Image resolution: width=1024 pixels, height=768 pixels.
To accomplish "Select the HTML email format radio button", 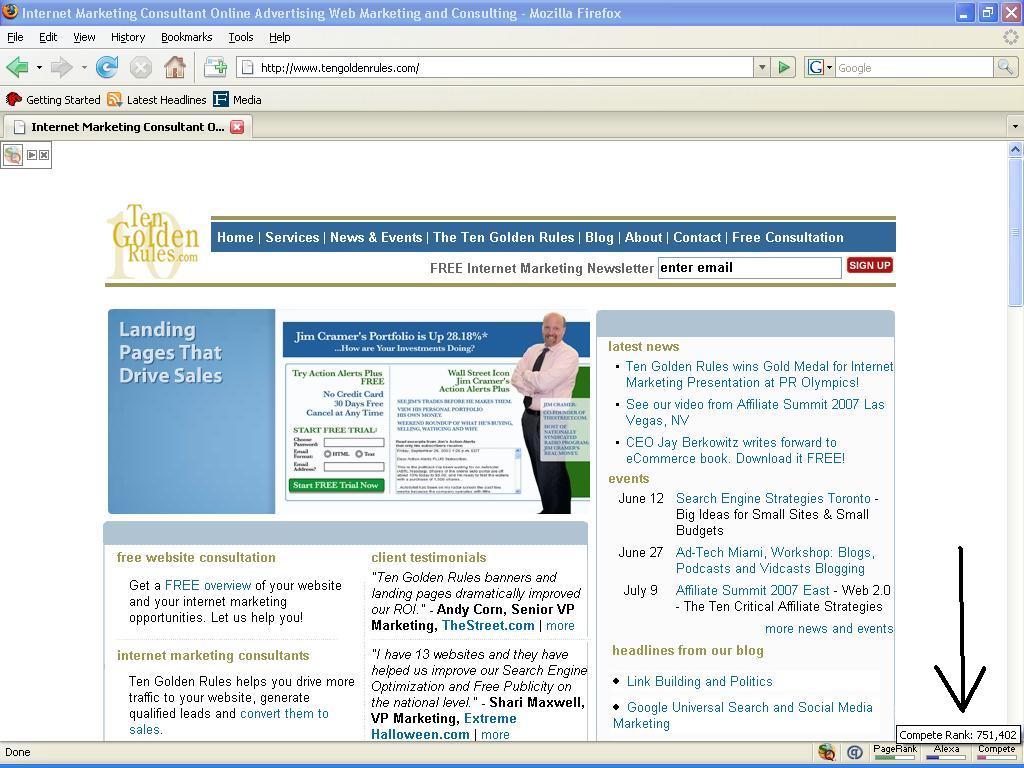I will pyautogui.click(x=327, y=453).
